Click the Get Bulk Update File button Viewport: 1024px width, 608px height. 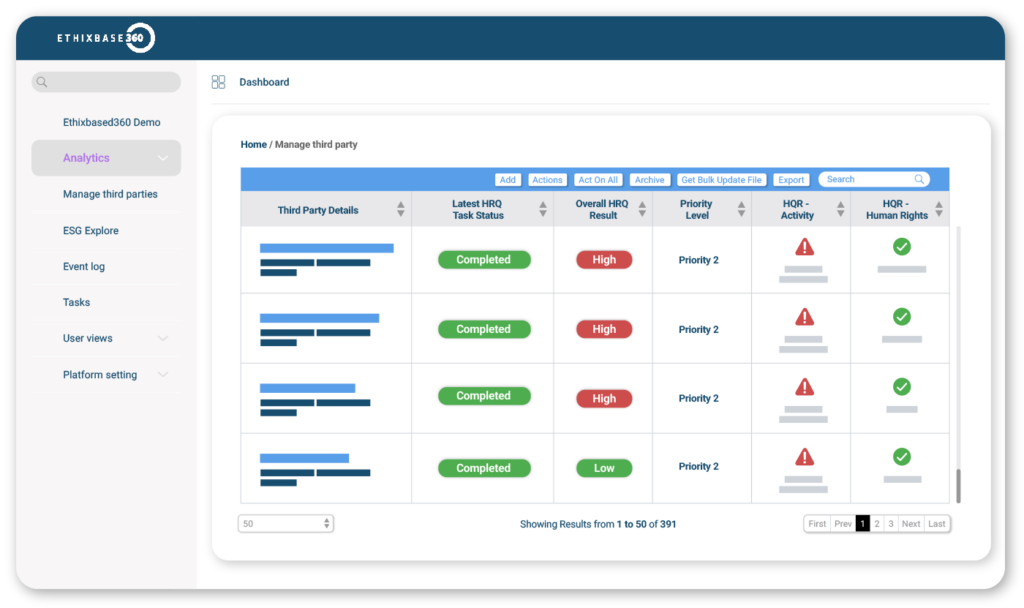[x=721, y=180]
